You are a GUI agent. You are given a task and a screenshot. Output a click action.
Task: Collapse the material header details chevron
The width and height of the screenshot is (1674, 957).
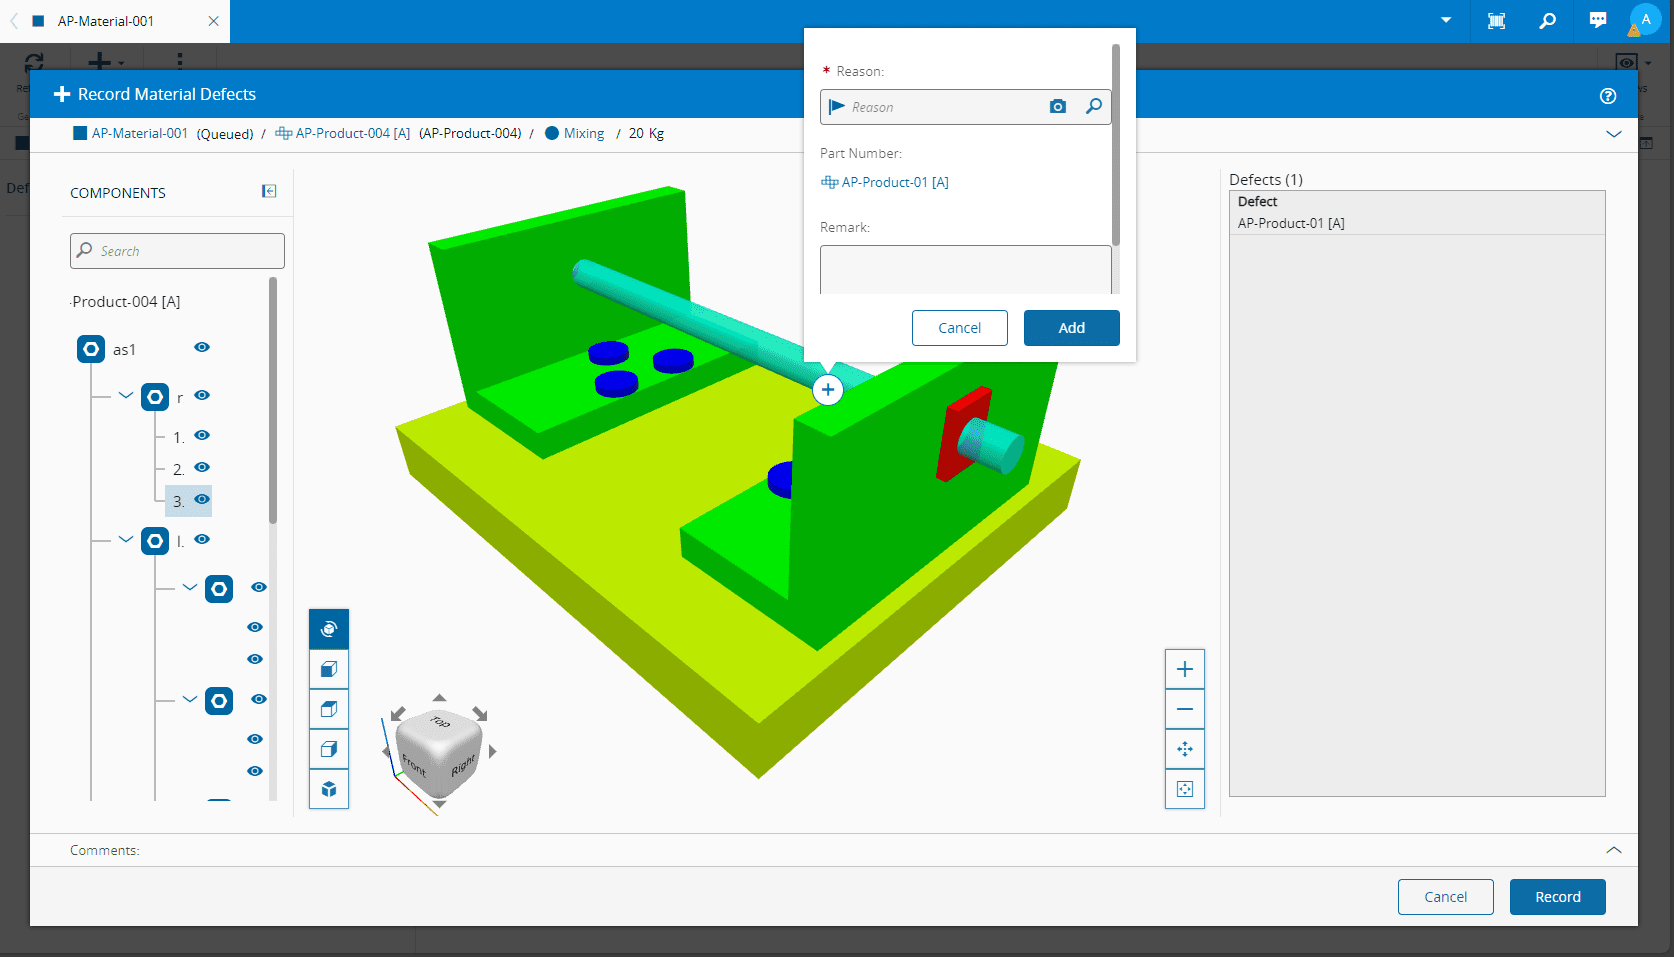pyautogui.click(x=1614, y=134)
